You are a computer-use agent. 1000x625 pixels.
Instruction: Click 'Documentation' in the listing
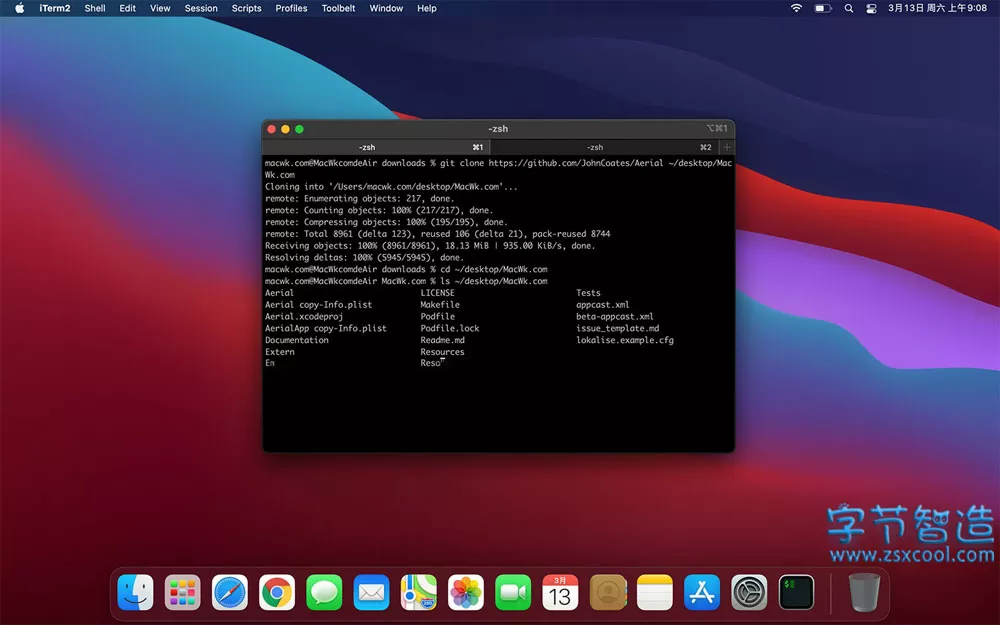(297, 340)
